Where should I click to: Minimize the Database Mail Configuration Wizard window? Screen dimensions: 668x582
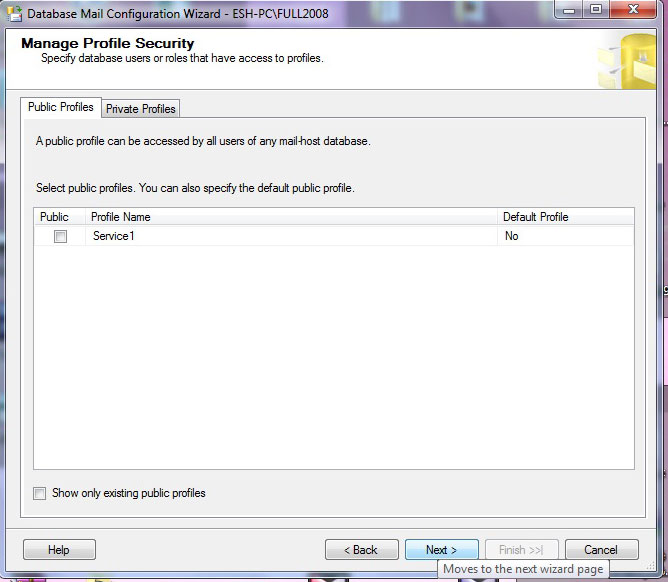573,12
